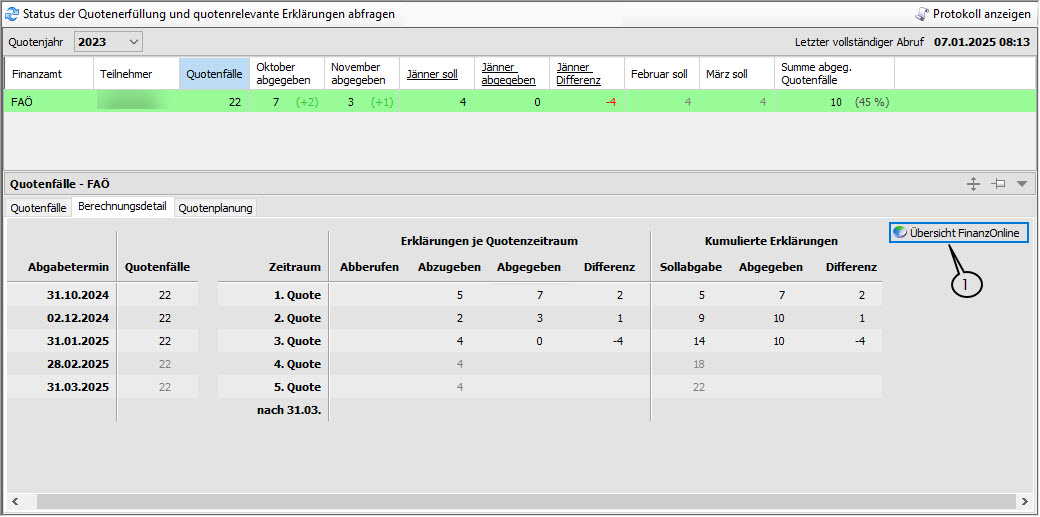
Task: Click the left scroll arrow at bottom
Action: tap(14, 500)
